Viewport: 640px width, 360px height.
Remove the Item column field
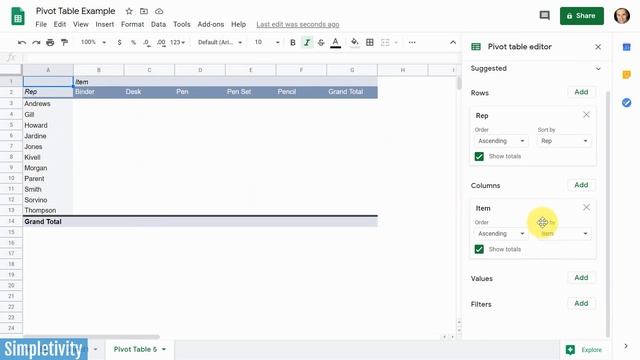tap(586, 207)
